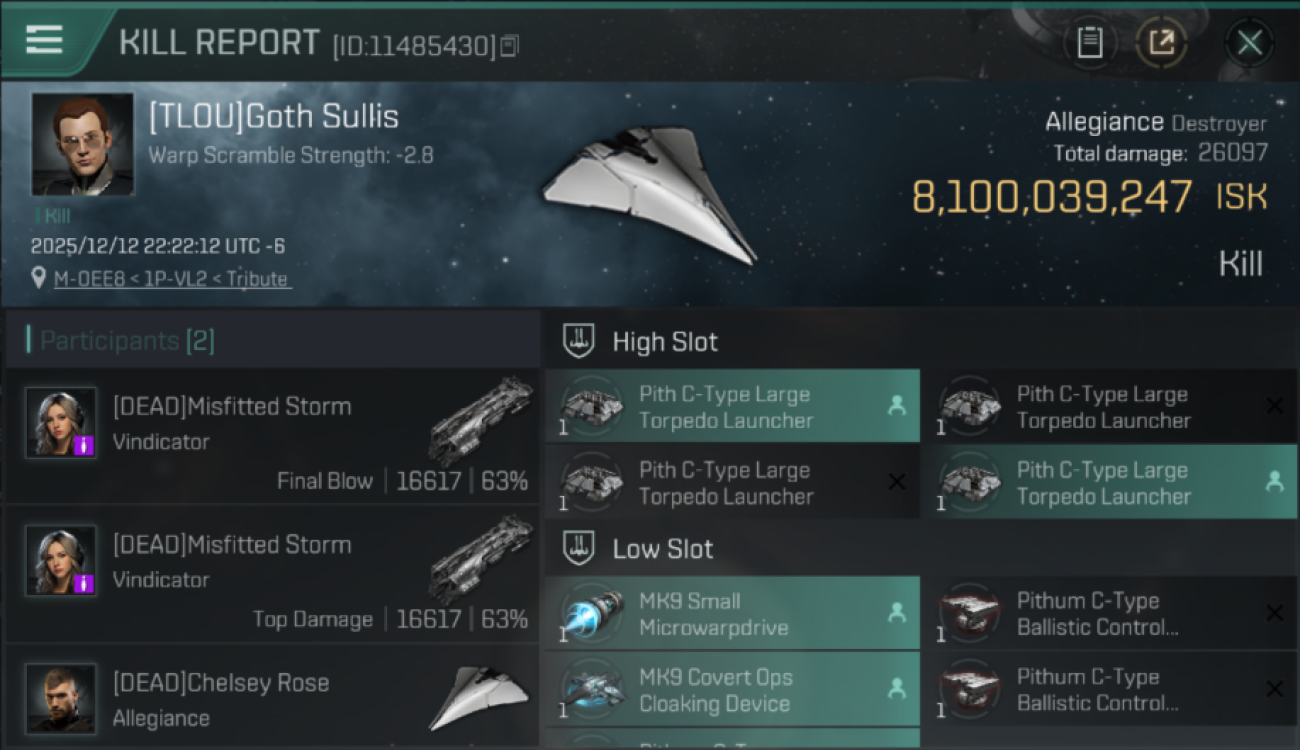This screenshot has height=750, width=1300.
Task: Select the Participants [2] header
Action: click(127, 341)
